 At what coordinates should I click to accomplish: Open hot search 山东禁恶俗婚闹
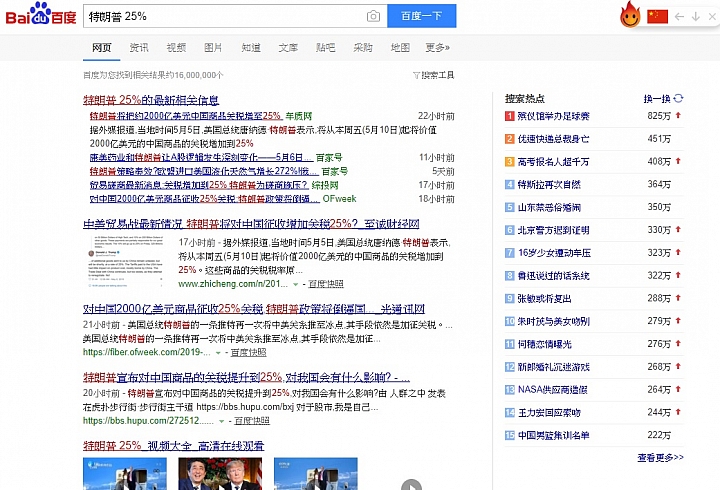click(x=549, y=207)
